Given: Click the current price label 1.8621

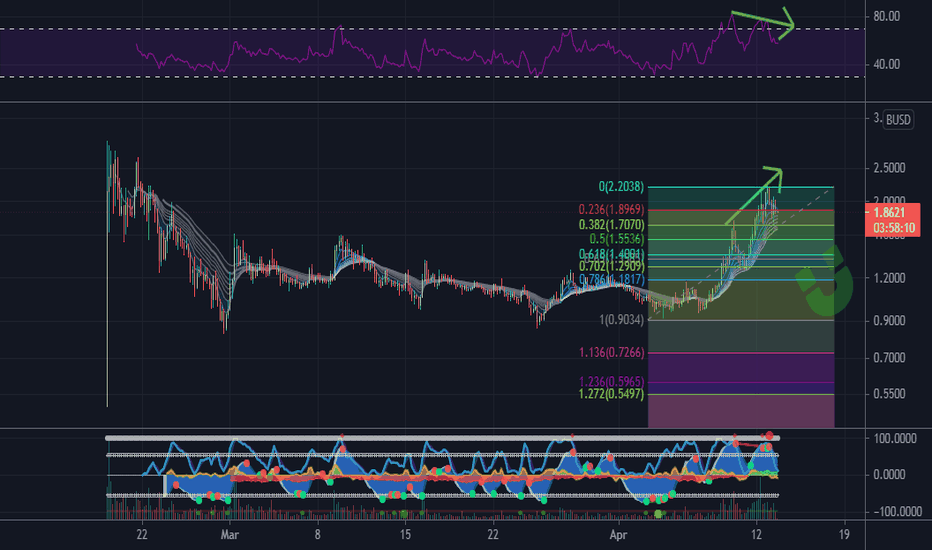Looking at the screenshot, I should [x=889, y=212].
